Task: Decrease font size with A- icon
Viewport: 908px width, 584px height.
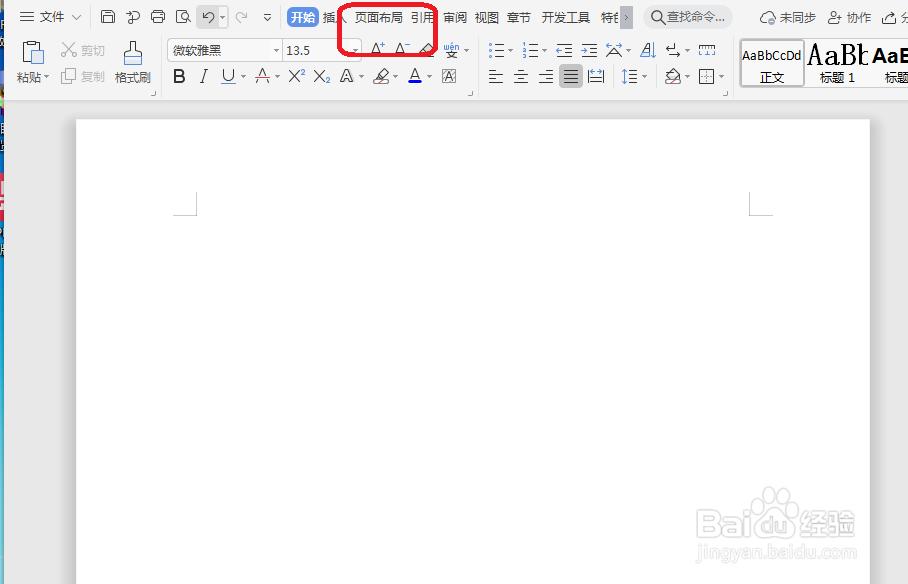Action: tap(402, 49)
